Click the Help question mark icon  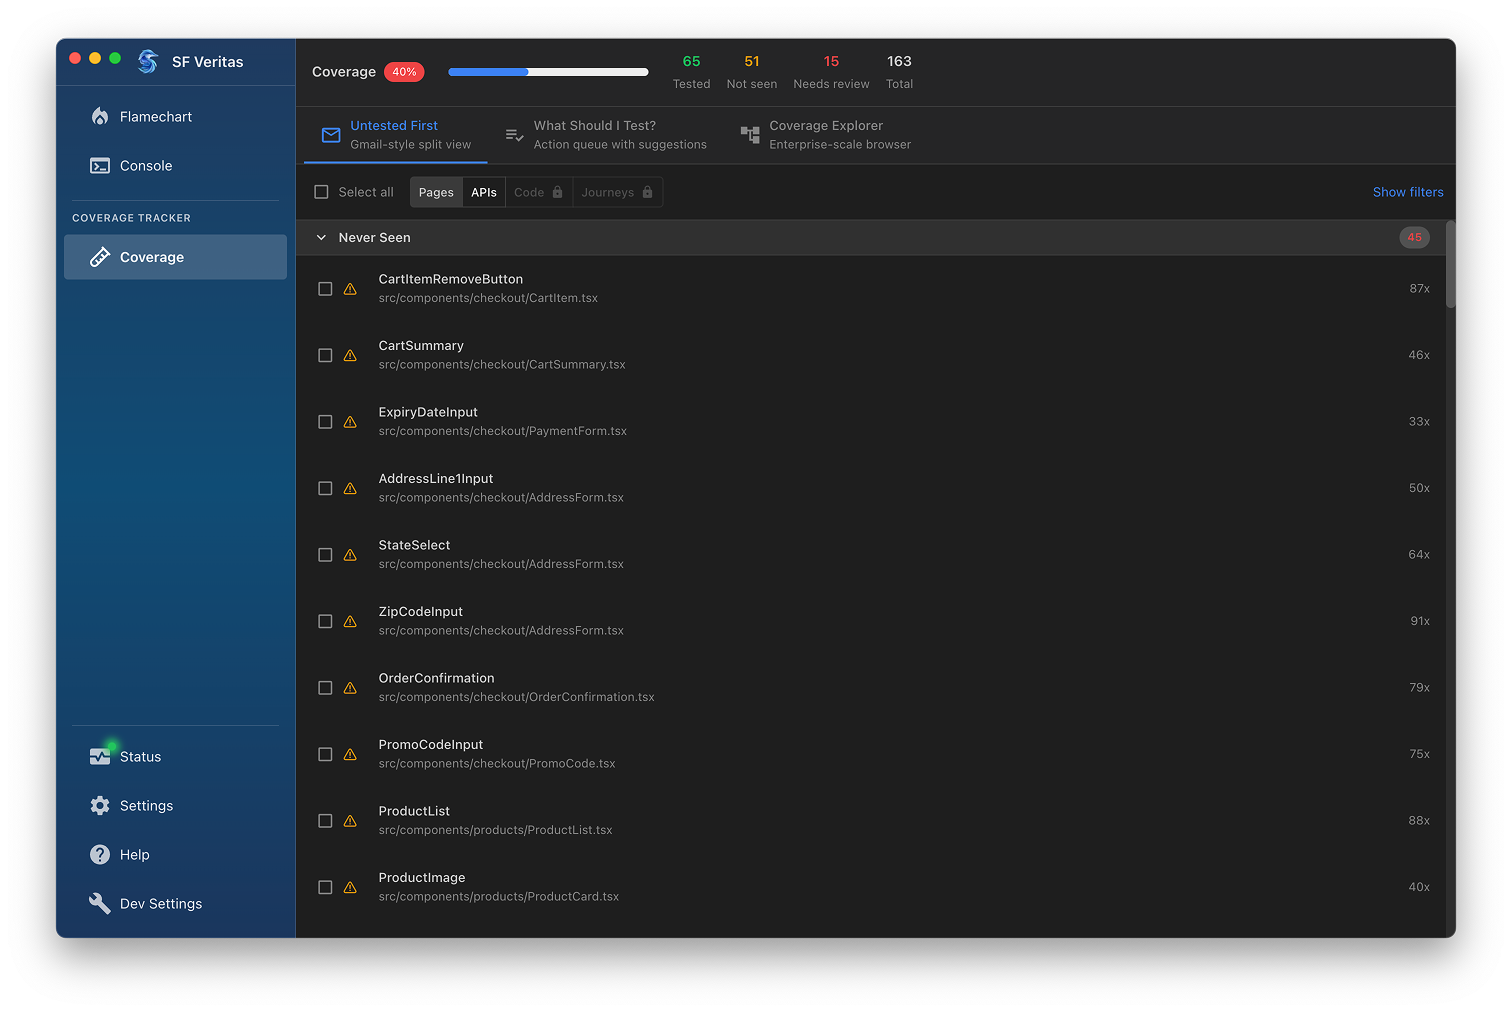(100, 855)
